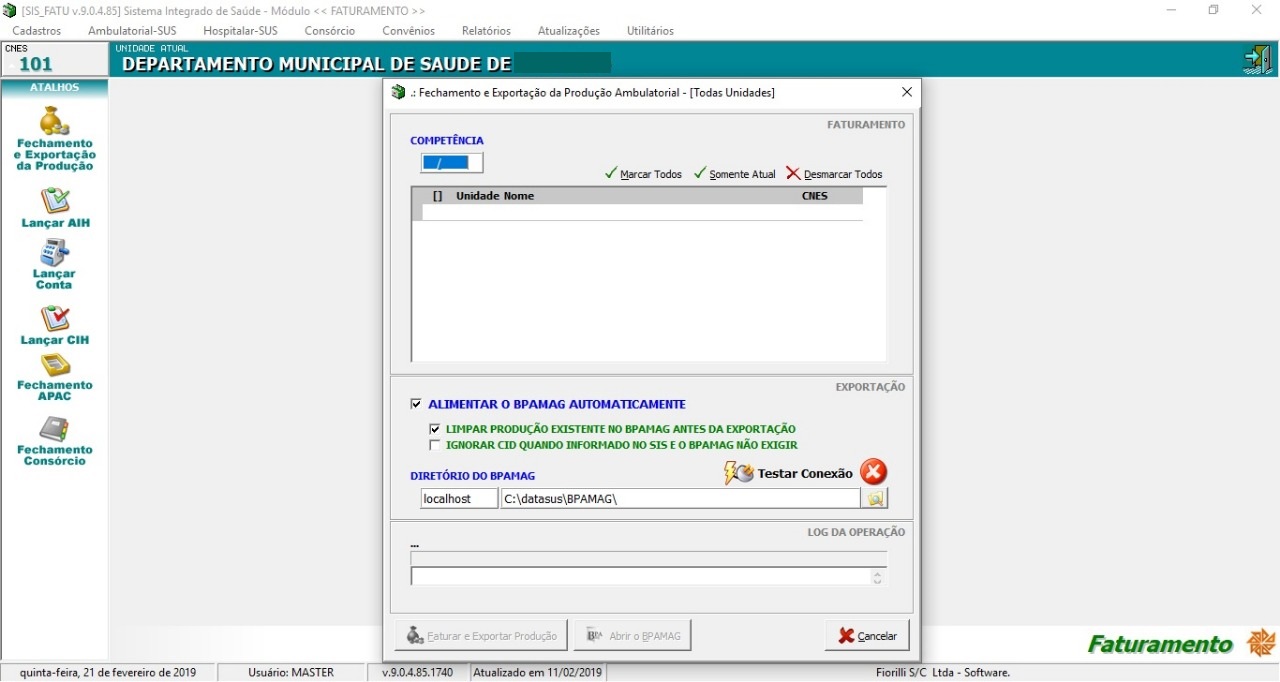Select the Lançar CIH shortcut icon
The image size is (1280, 682).
(55, 319)
